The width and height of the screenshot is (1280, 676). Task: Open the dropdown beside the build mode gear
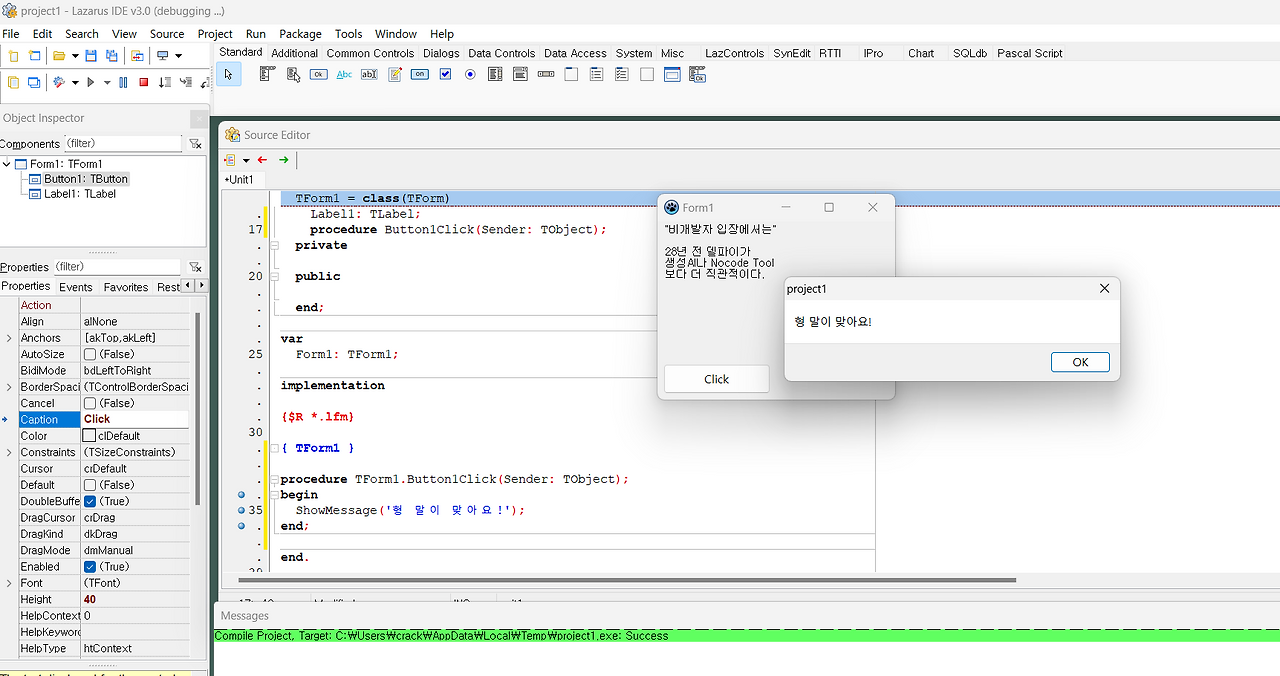(75, 82)
